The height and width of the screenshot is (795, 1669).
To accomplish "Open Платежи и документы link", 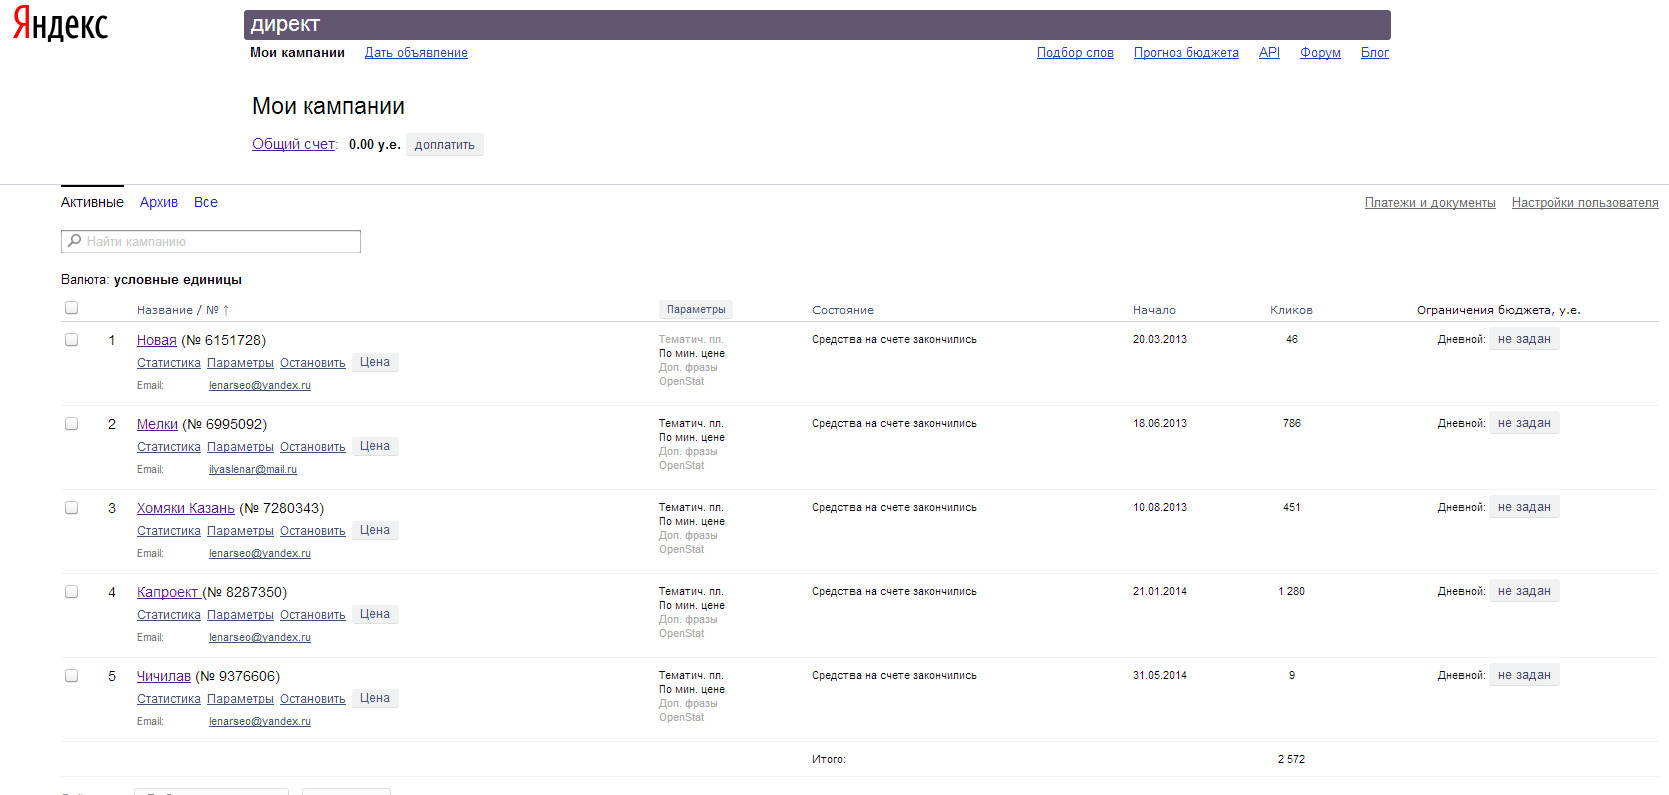I will point(1430,203).
